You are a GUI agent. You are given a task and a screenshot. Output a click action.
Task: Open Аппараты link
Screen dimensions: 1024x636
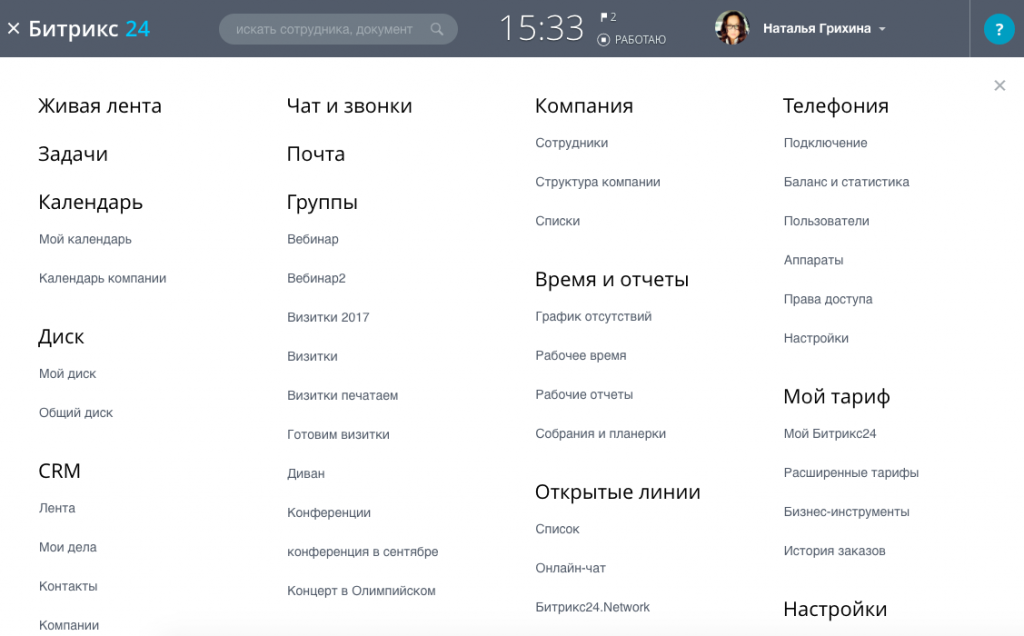813,261
